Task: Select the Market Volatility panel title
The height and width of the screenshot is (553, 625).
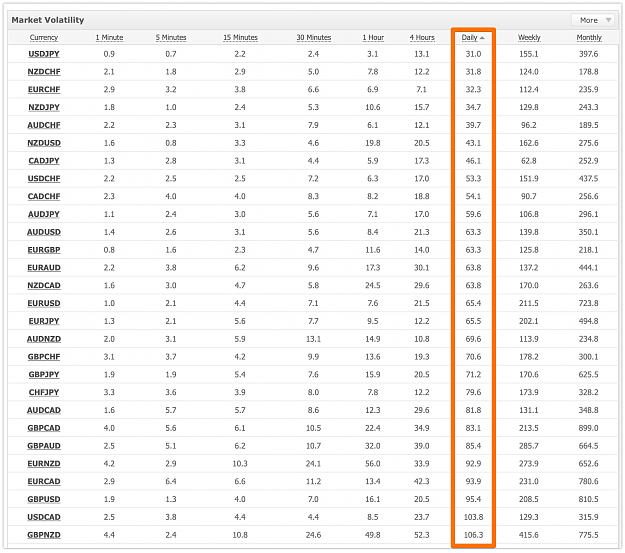Action: click(48, 20)
